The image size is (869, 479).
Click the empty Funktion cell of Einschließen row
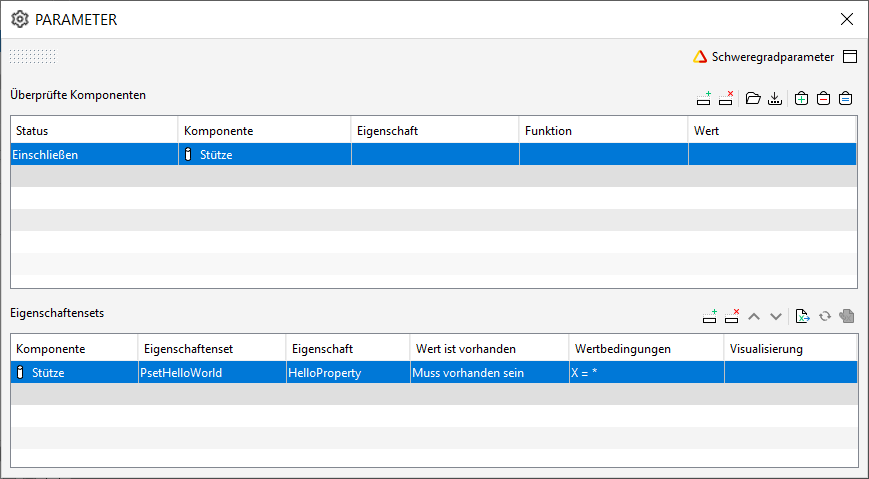pos(604,155)
